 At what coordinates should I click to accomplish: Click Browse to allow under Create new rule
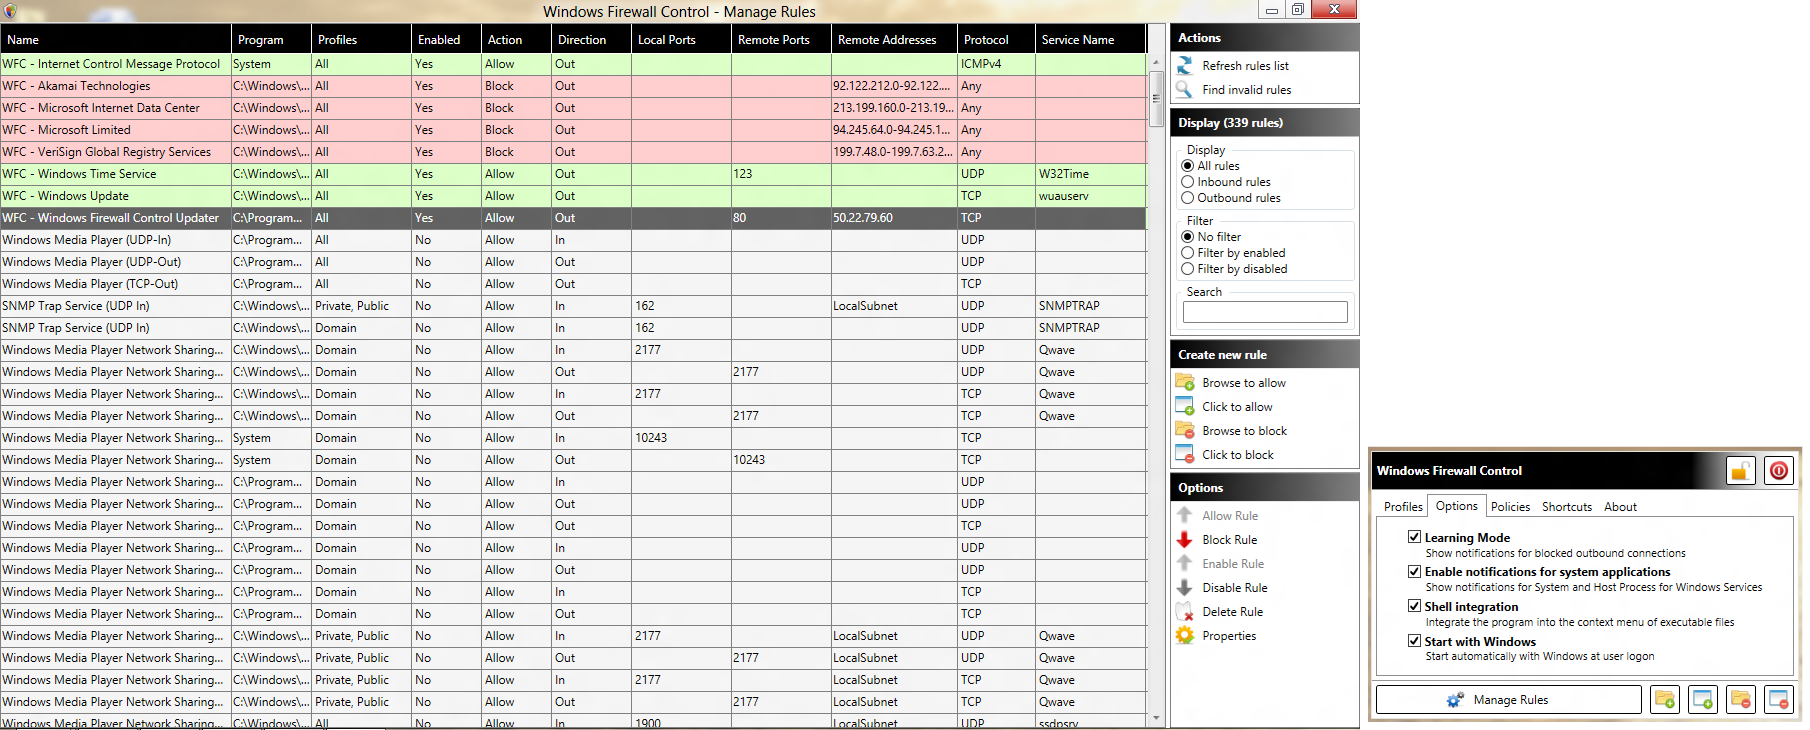pos(1243,383)
